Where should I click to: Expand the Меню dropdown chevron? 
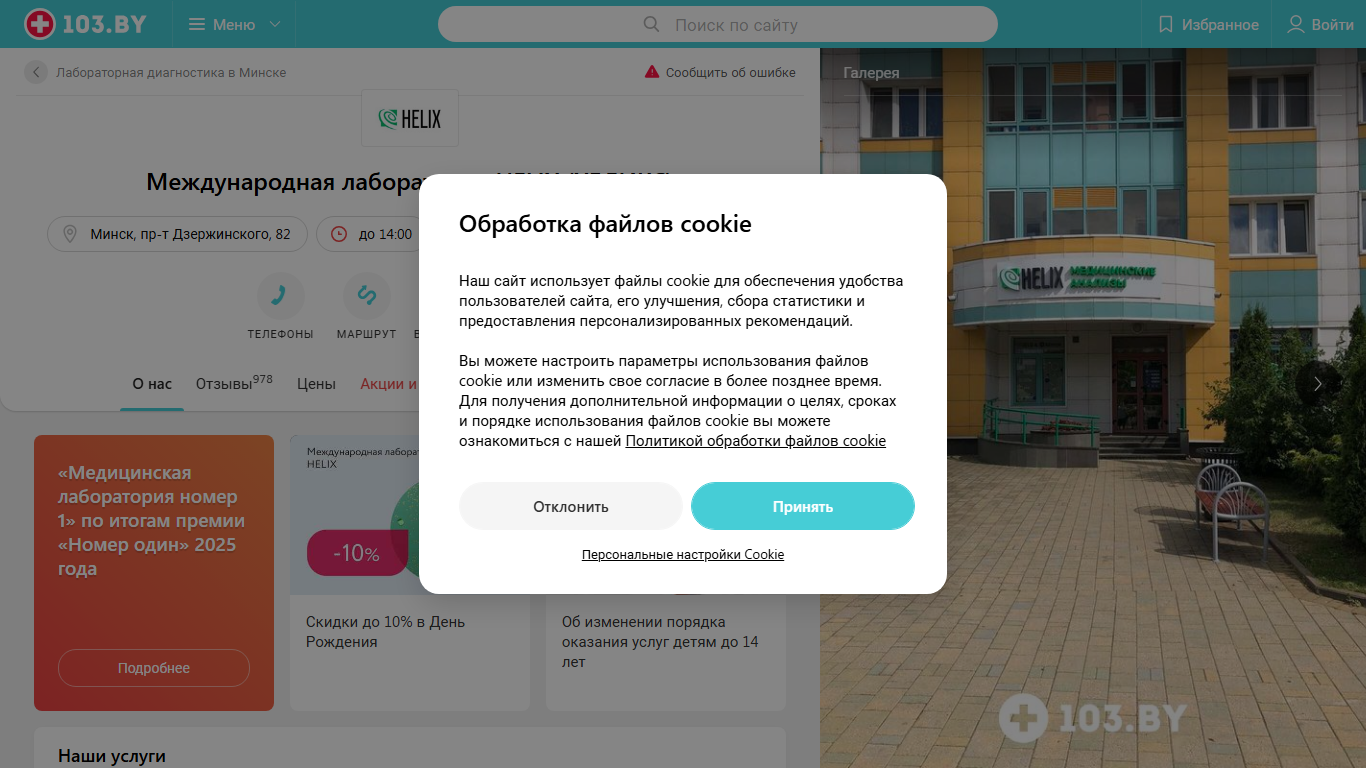[275, 24]
